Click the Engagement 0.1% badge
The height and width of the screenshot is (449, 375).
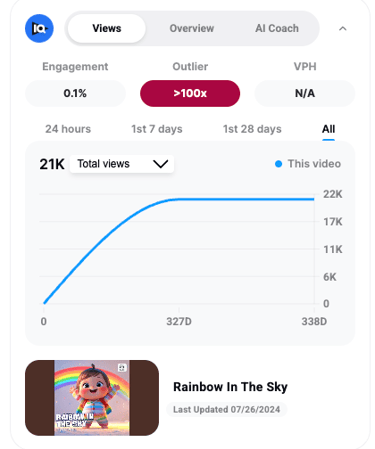(75, 93)
